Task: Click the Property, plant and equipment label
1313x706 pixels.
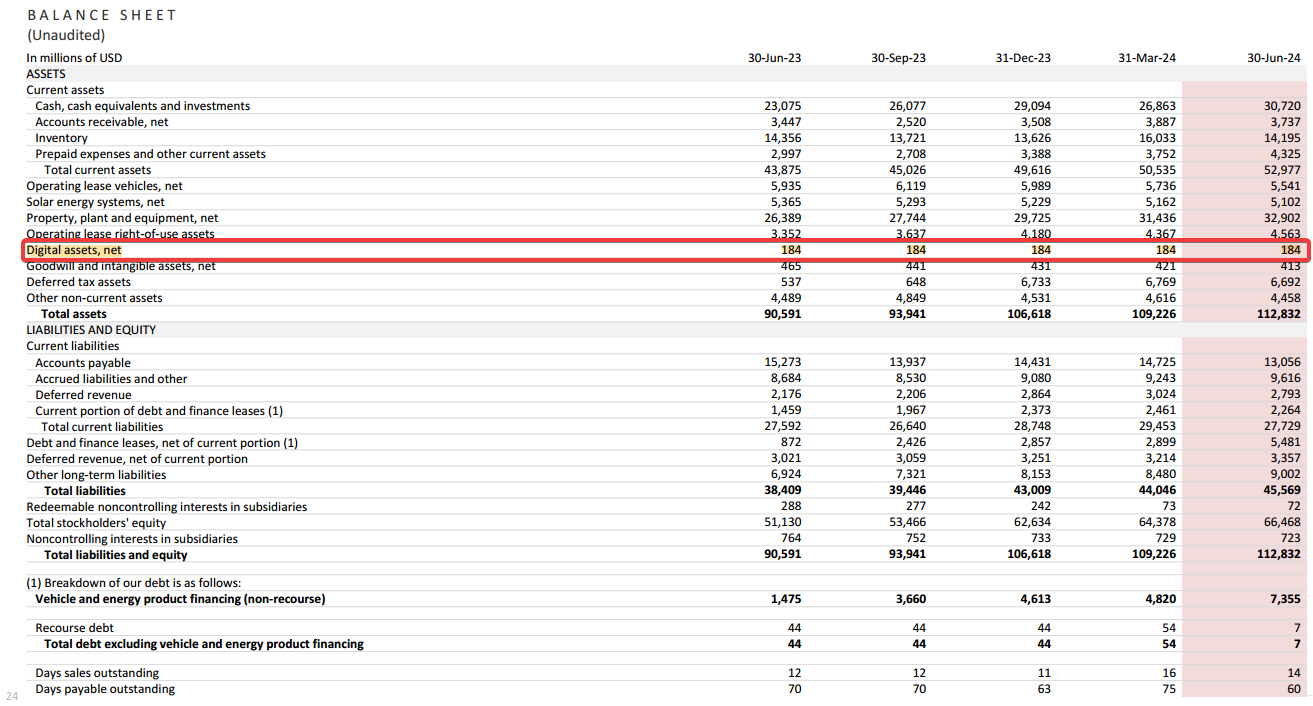Action: point(122,218)
